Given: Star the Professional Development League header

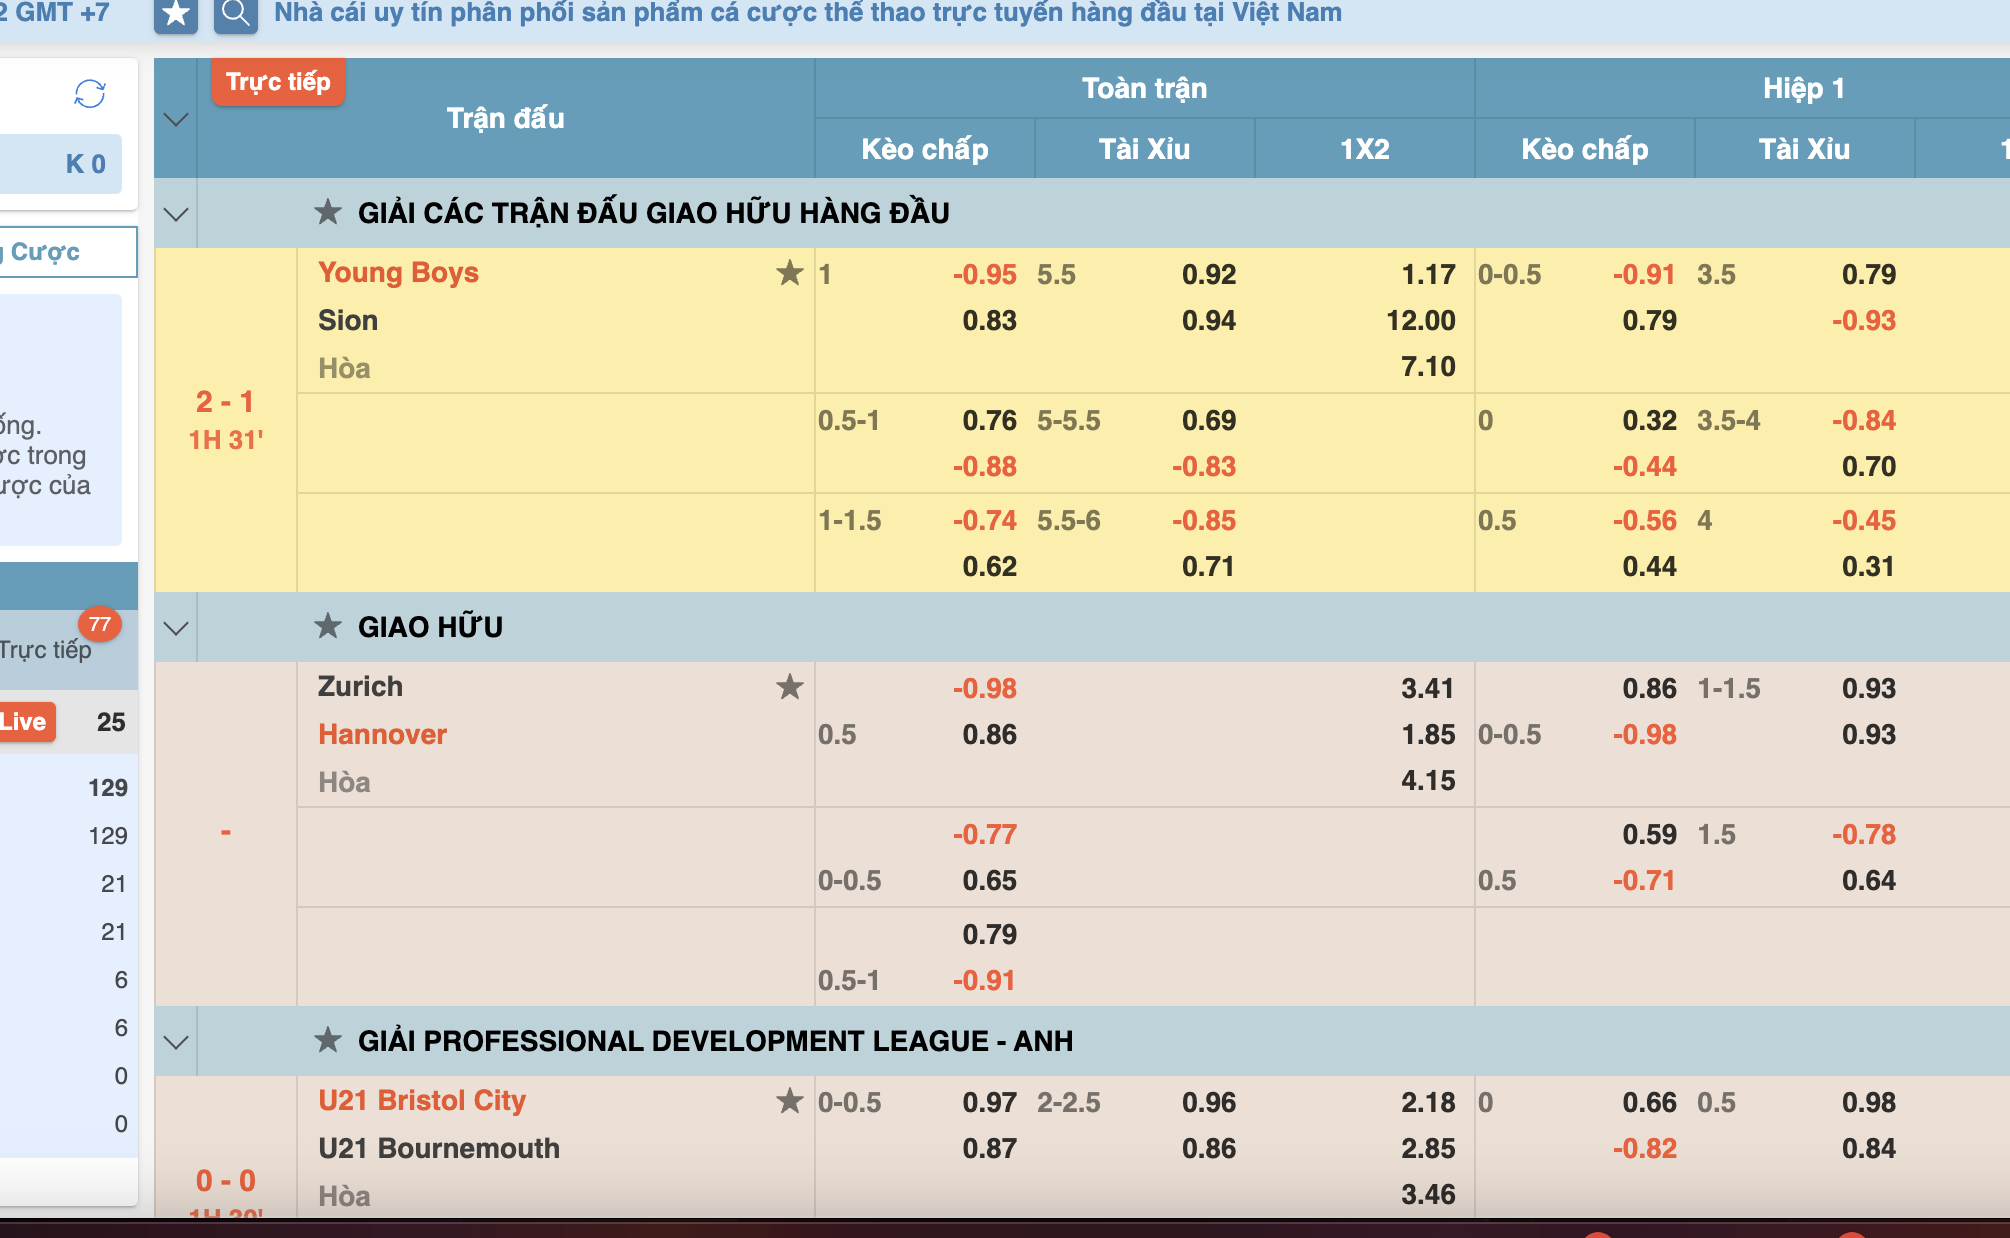Looking at the screenshot, I should tap(328, 1041).
